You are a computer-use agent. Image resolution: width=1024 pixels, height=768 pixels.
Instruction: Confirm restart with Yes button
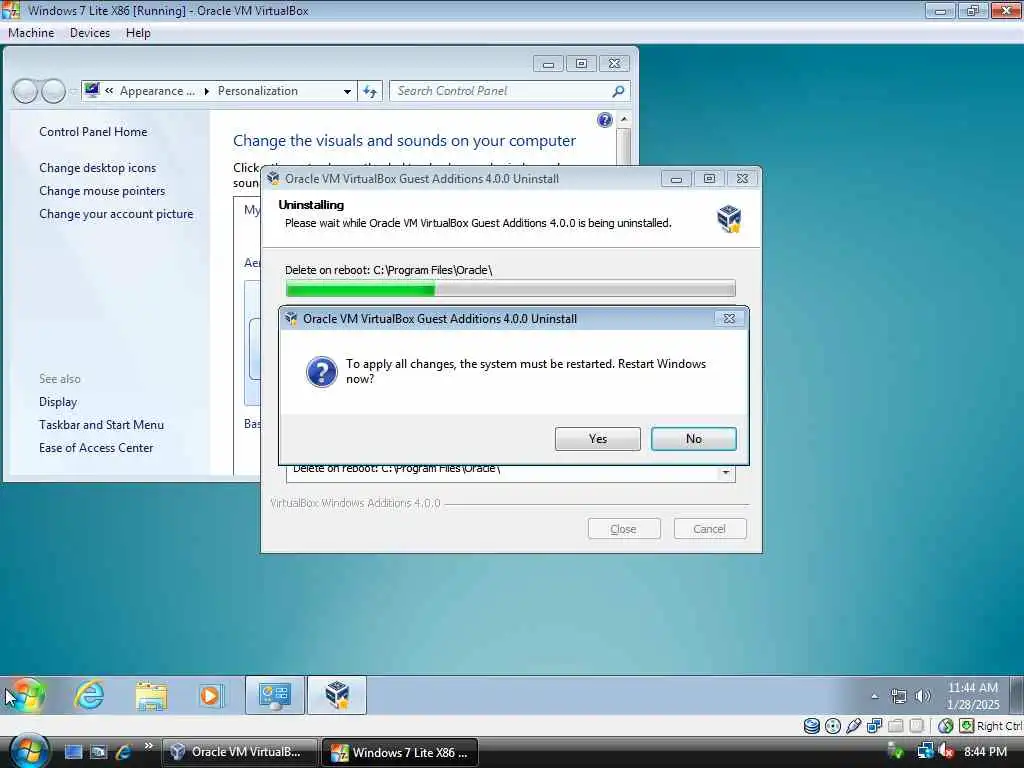pos(598,439)
